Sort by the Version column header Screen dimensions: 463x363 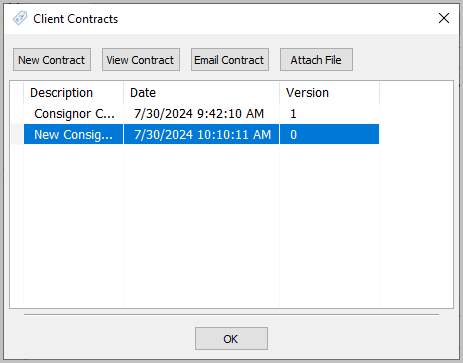tap(329, 93)
